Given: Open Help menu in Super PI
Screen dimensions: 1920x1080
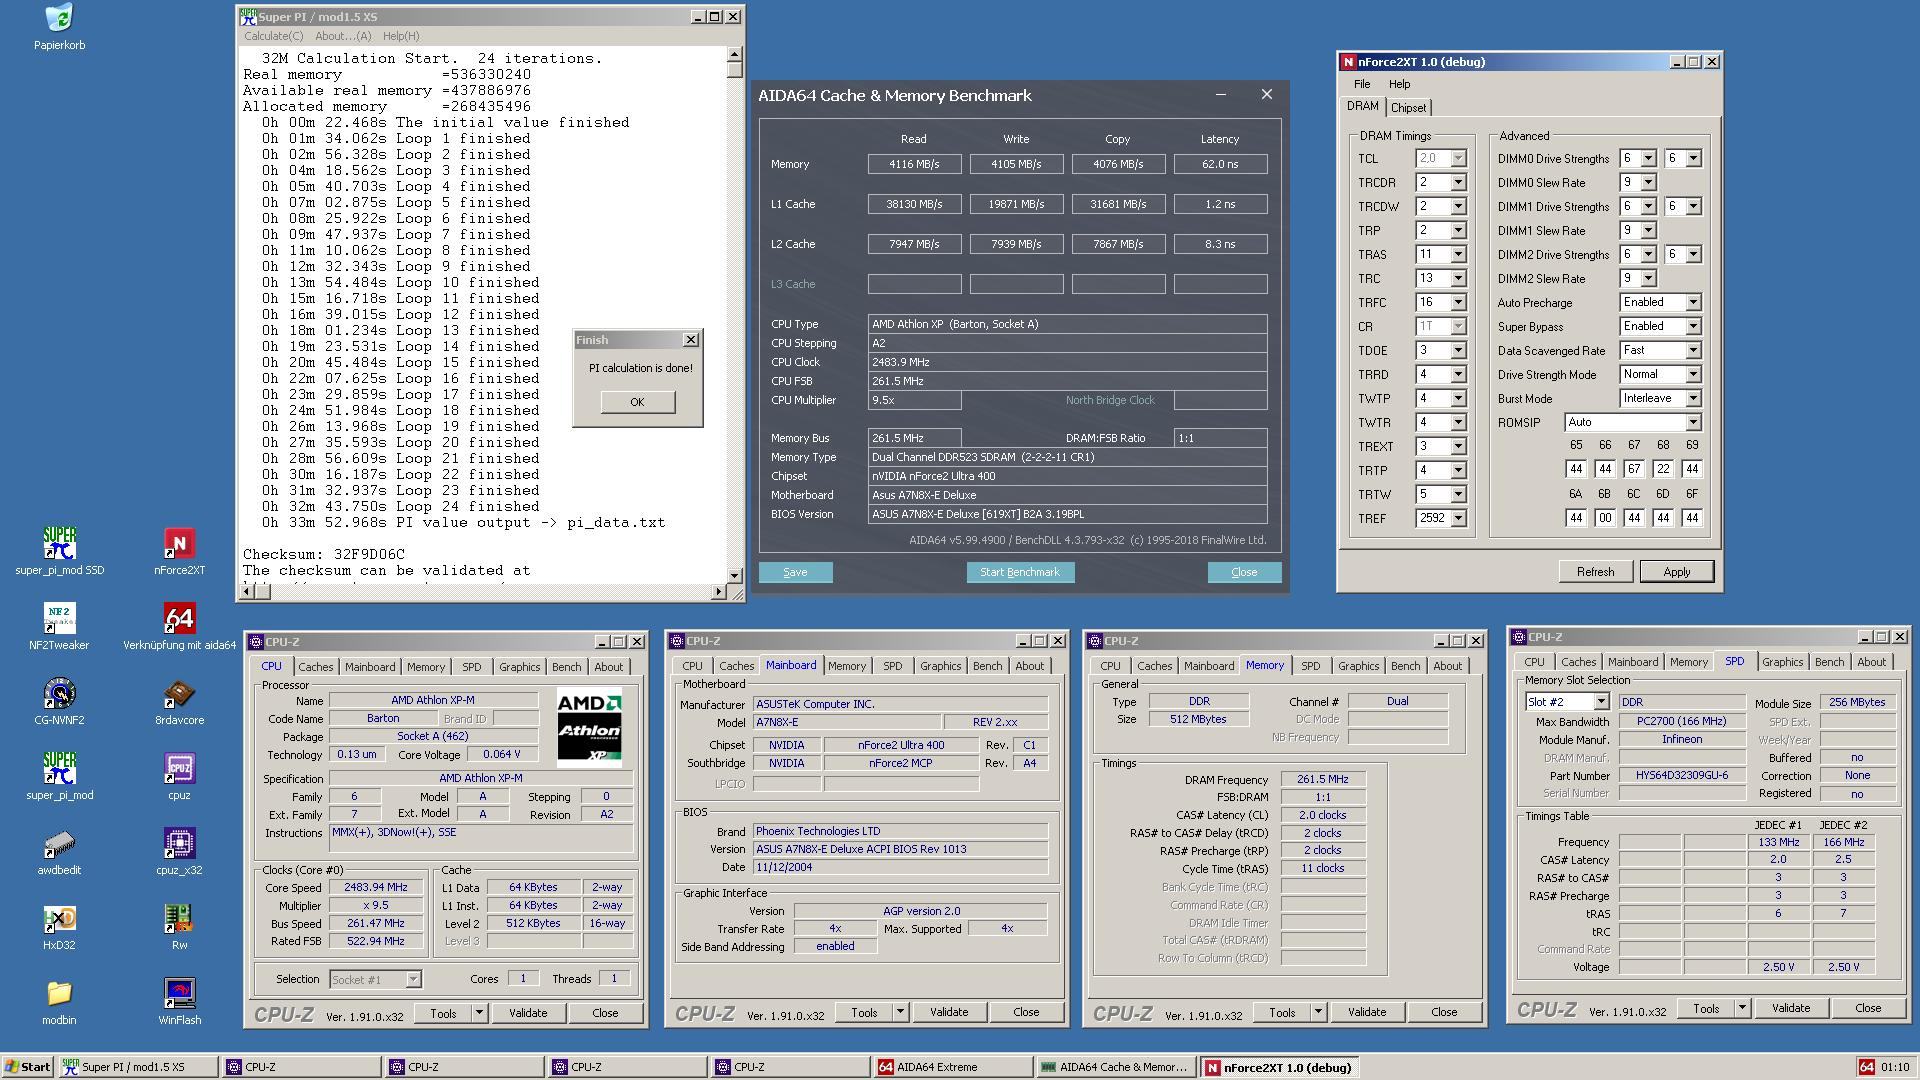Looking at the screenshot, I should [x=401, y=36].
